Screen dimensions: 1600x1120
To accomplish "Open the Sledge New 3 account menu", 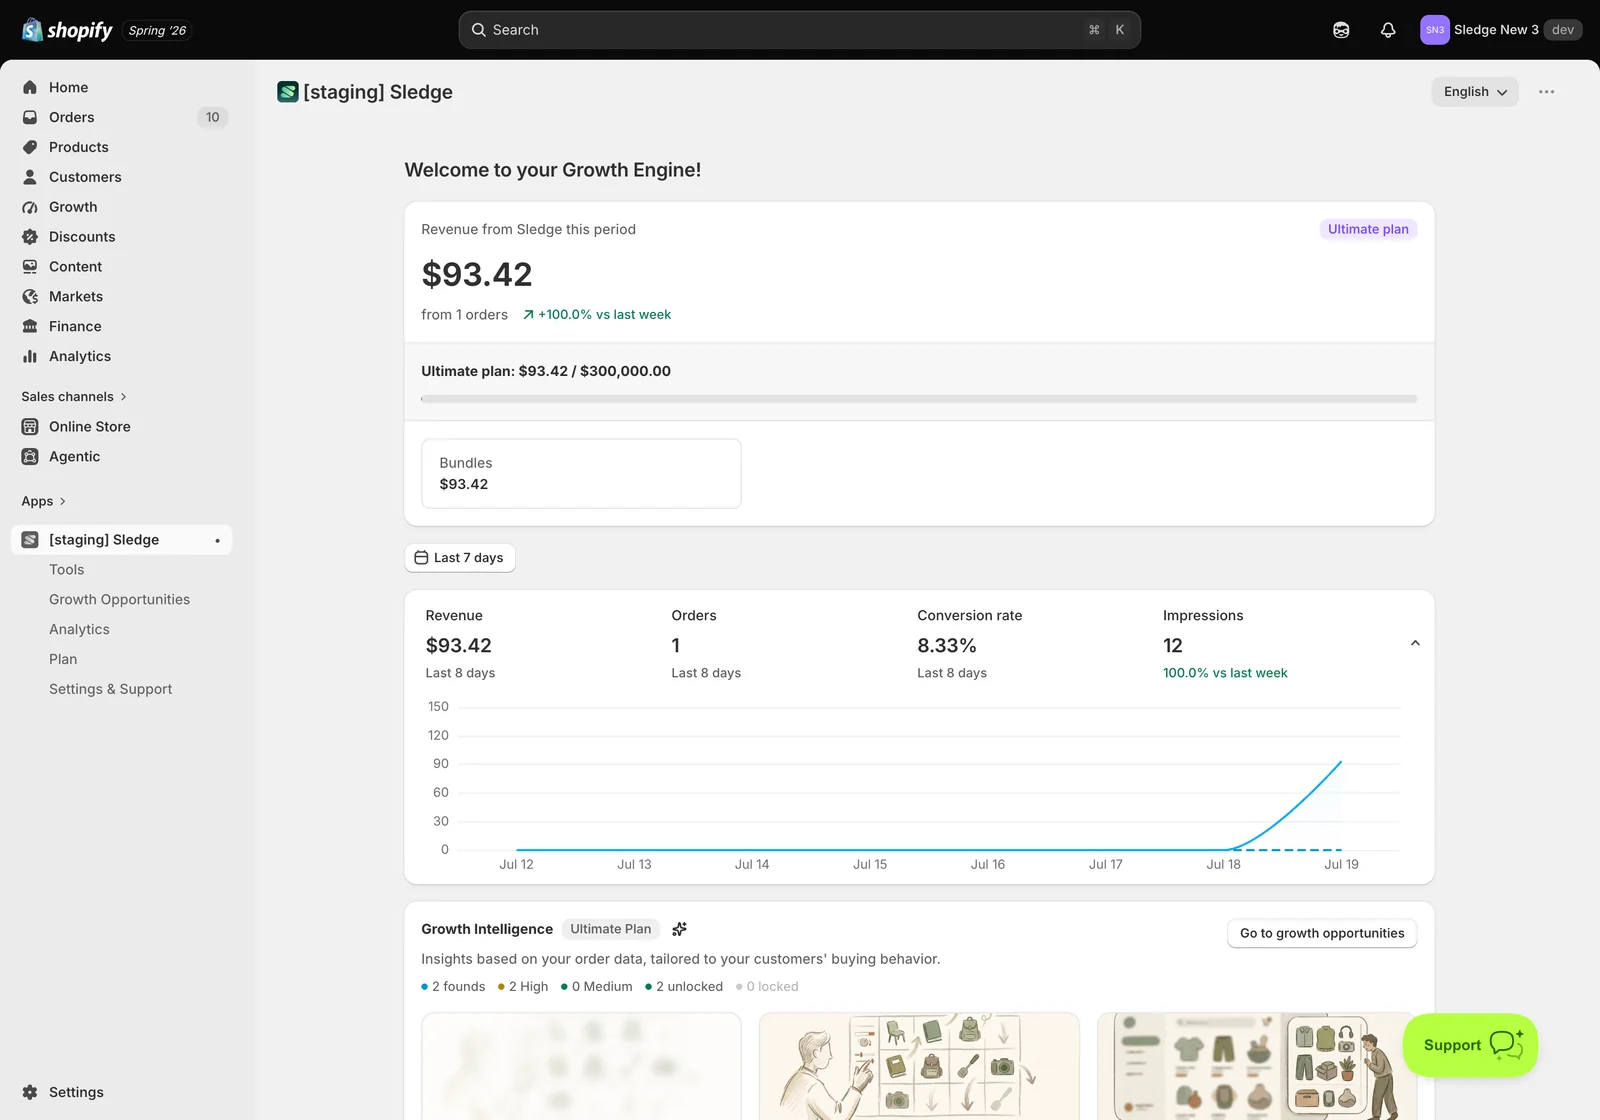I will [x=1500, y=30].
